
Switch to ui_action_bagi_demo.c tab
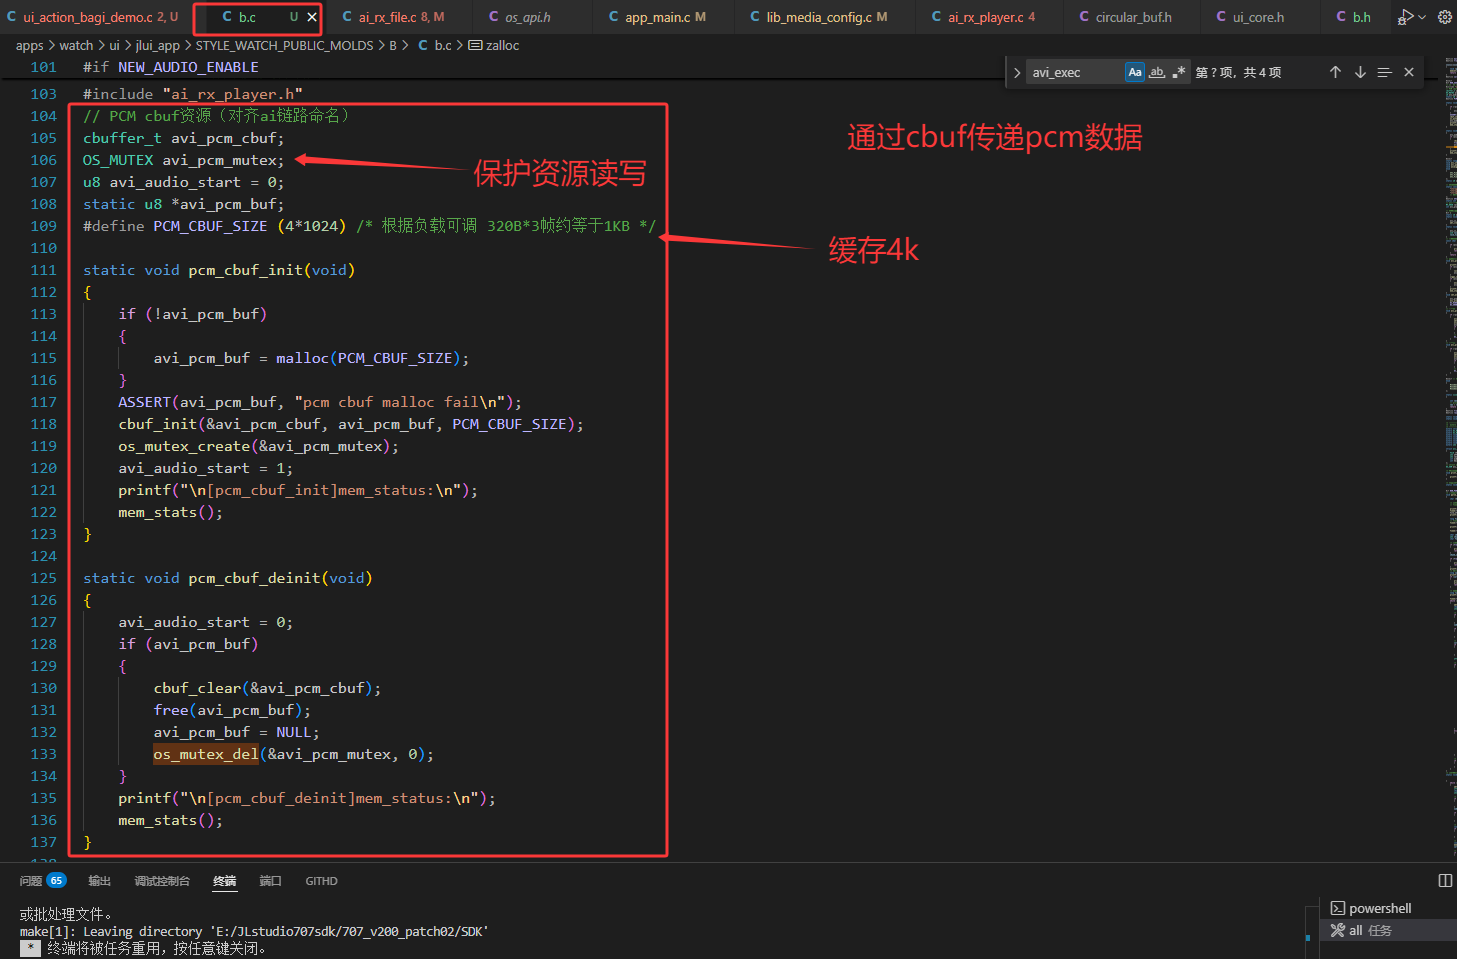click(x=93, y=17)
